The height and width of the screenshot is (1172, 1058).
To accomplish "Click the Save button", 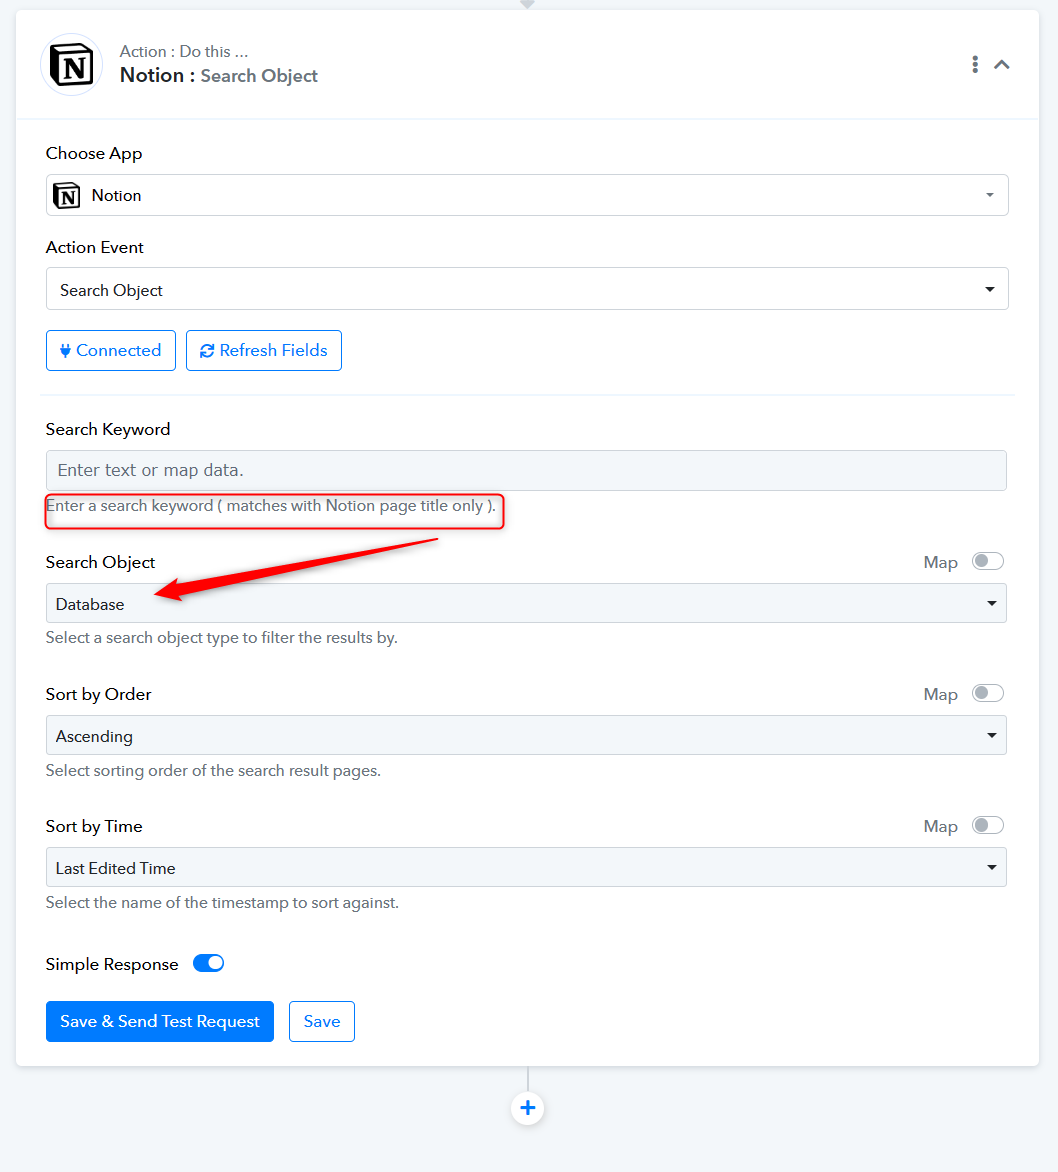I will pos(322,1022).
